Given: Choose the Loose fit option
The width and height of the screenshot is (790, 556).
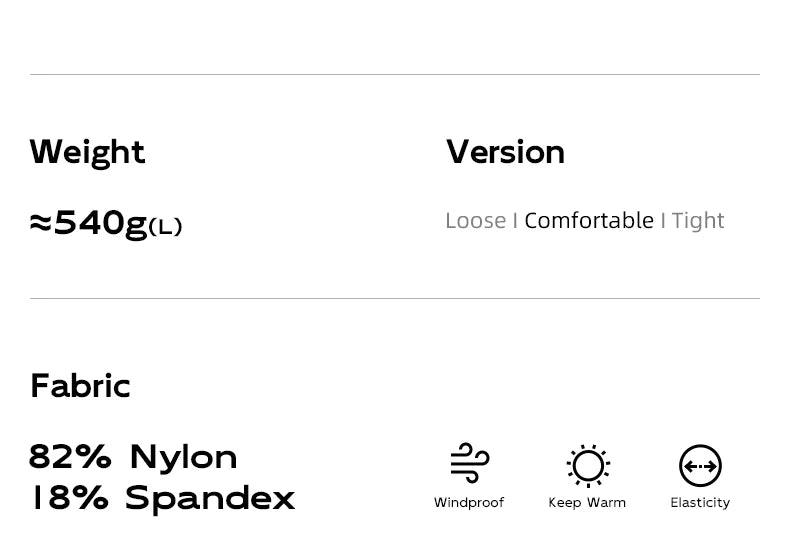Looking at the screenshot, I should [x=476, y=221].
